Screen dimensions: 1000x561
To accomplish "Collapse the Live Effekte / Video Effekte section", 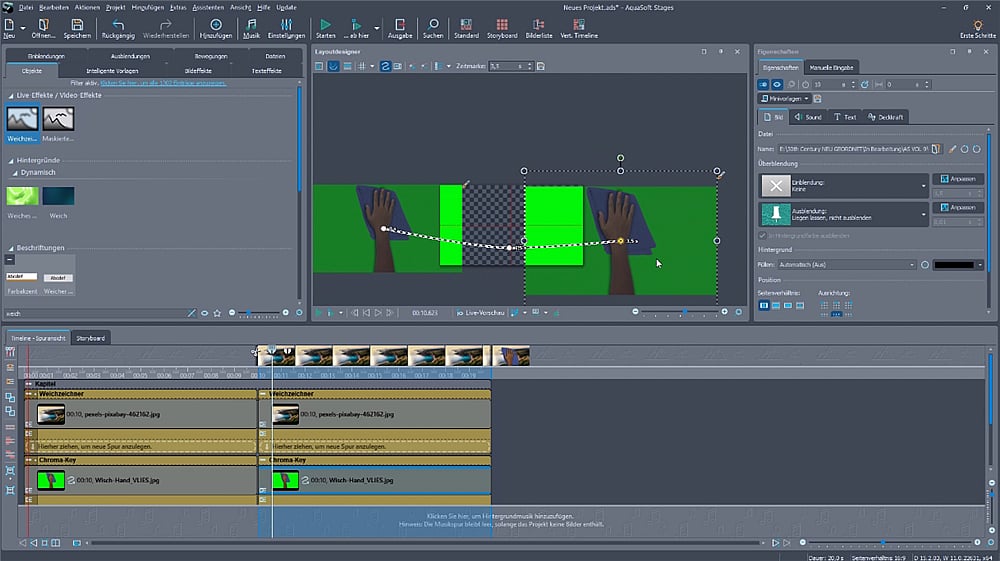I will click(10, 95).
